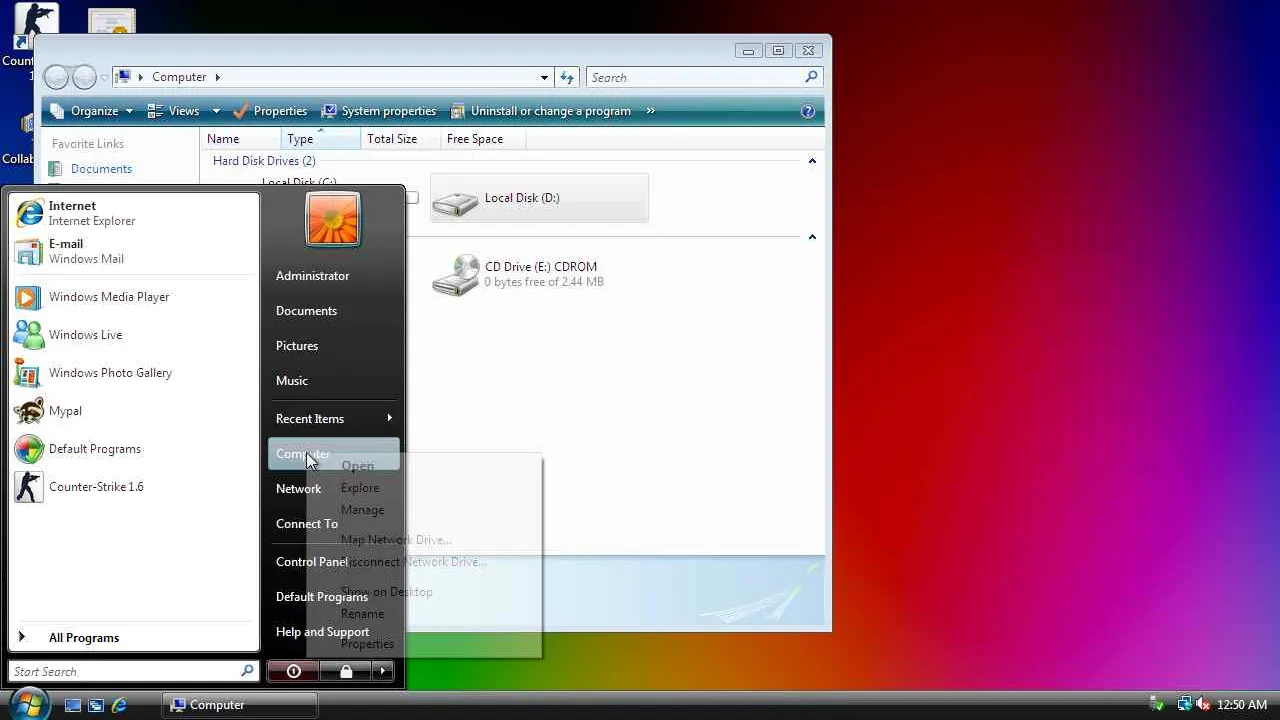The image size is (1280, 720).
Task: Refresh the Computer window address bar
Action: [567, 77]
